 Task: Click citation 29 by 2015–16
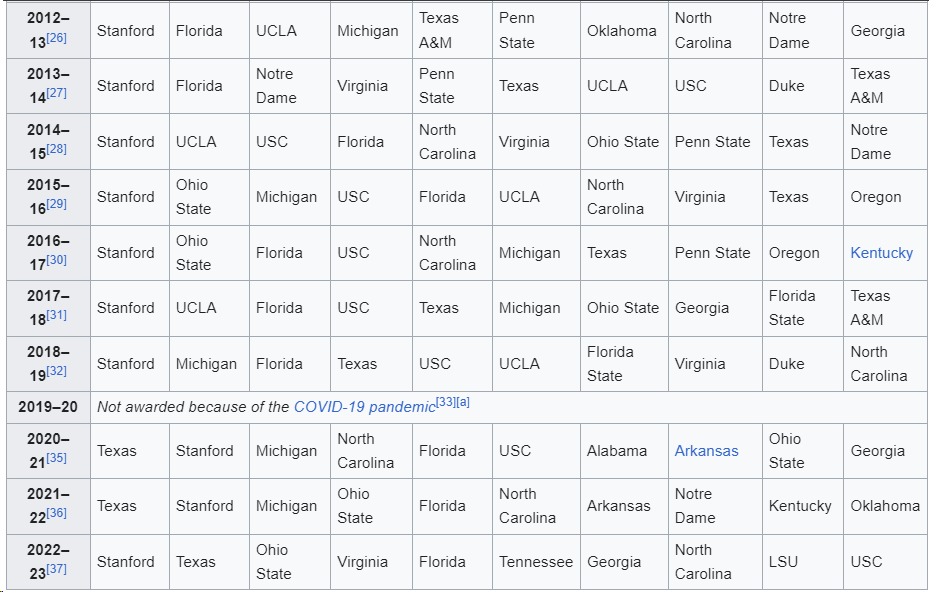click(56, 205)
